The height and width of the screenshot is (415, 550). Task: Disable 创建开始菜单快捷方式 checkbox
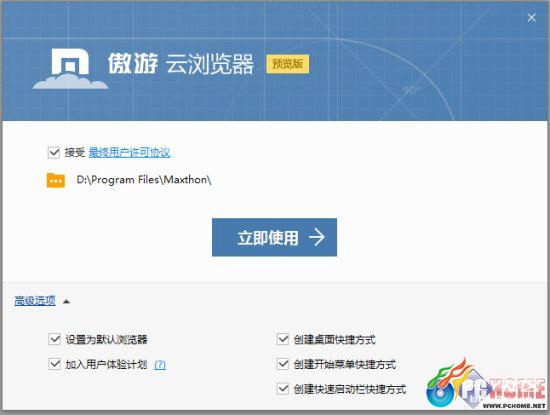tap(283, 364)
